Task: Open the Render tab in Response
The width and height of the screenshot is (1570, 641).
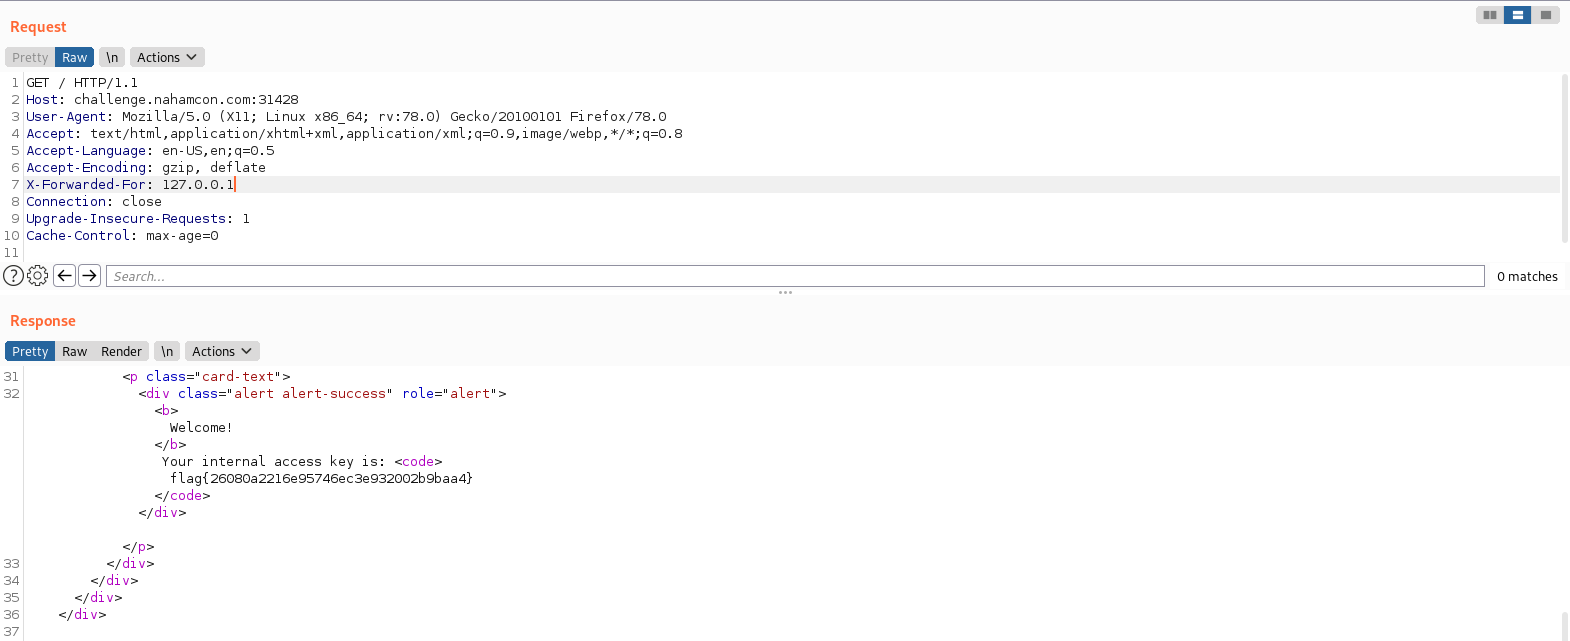Action: [121, 352]
